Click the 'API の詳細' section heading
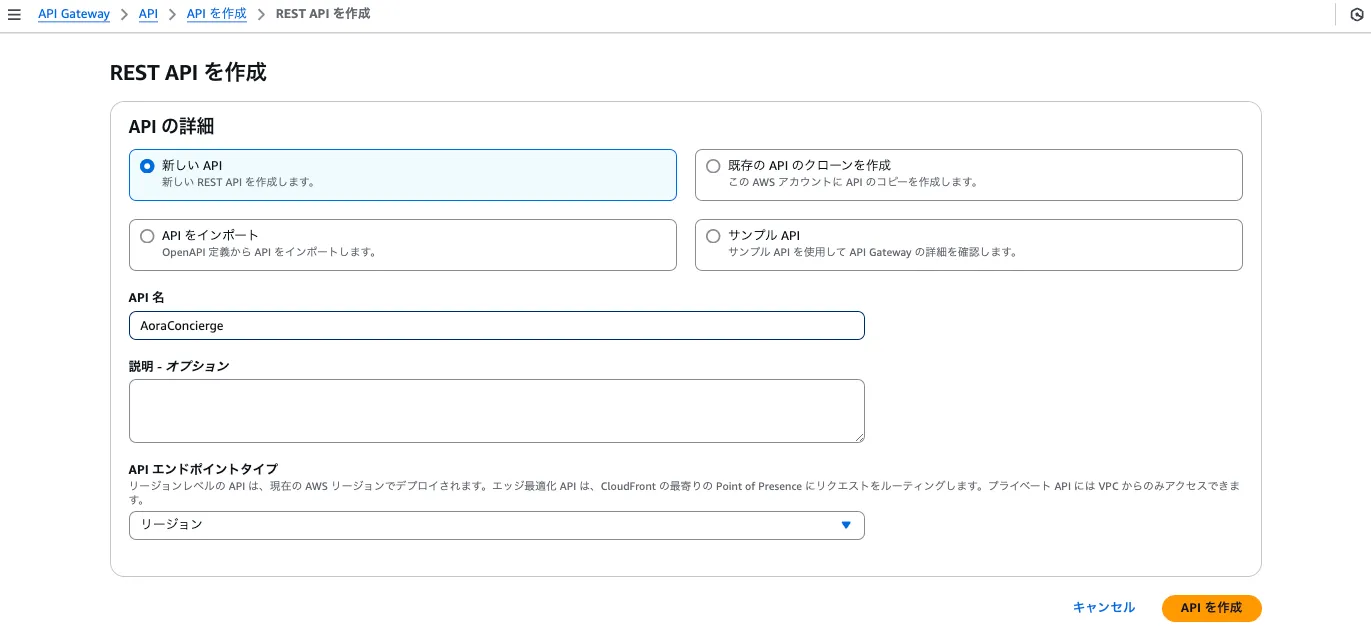The width and height of the screenshot is (1371, 630). click(x=172, y=127)
